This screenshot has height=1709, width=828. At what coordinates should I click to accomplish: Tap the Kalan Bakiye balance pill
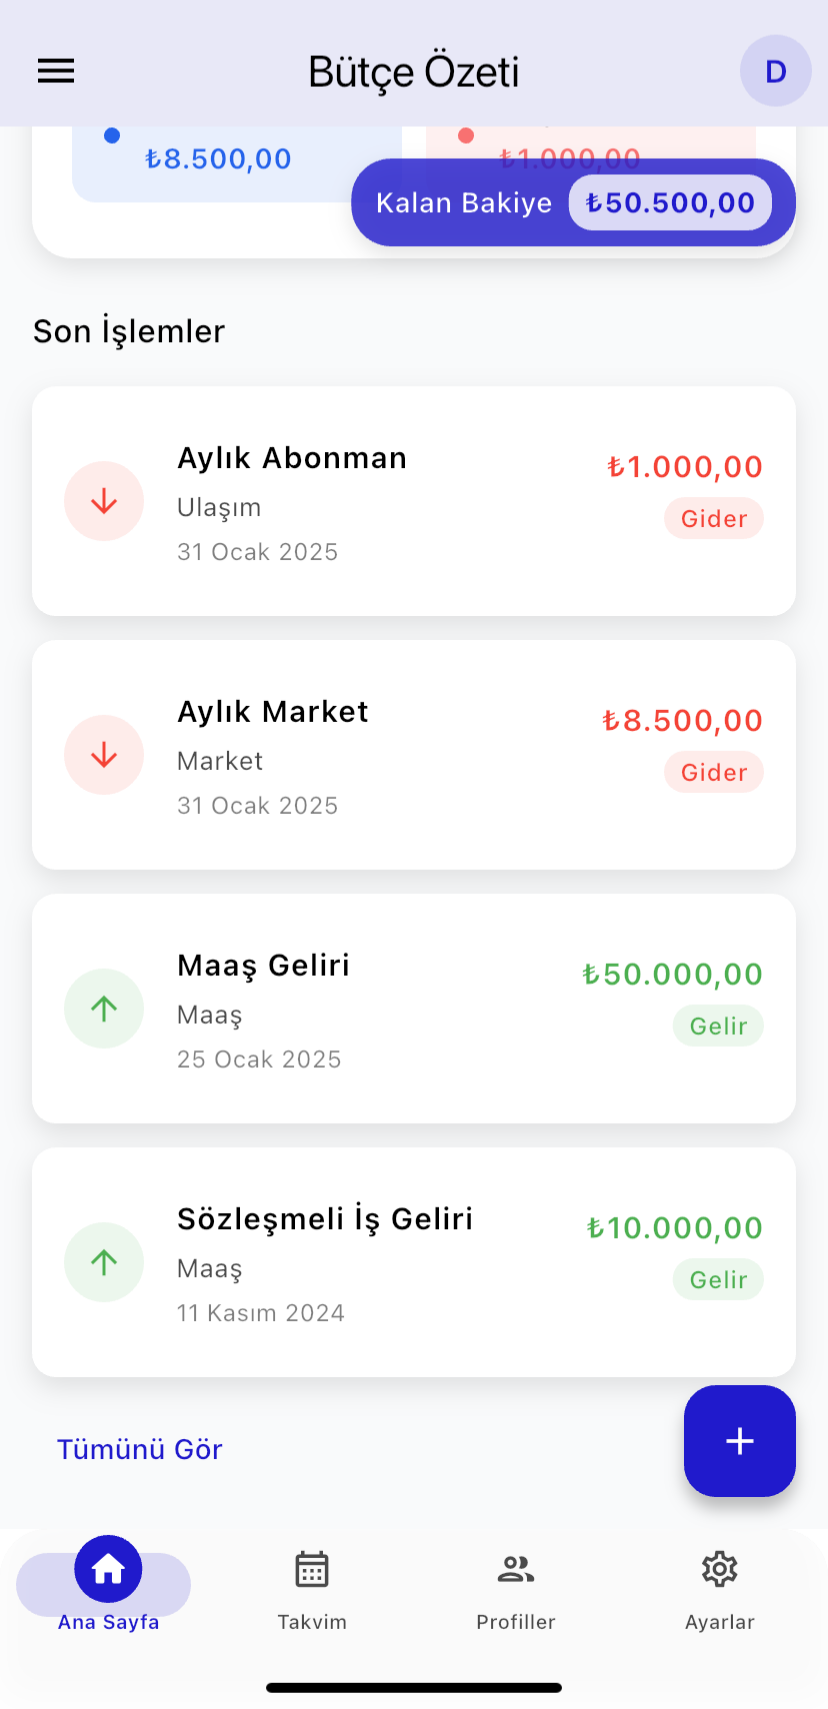point(573,203)
